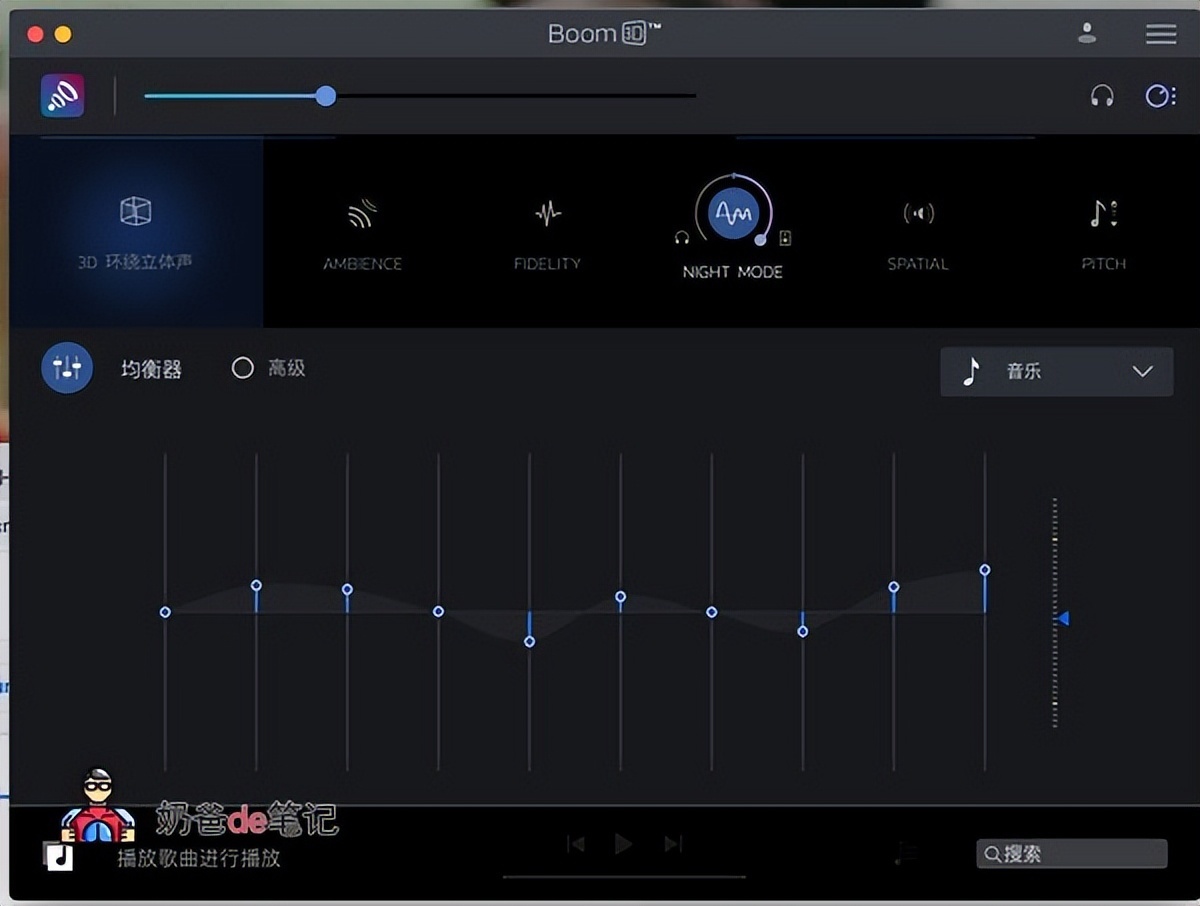Viewport: 1200px width, 906px height.
Task: Click the Night Mode intensity dial knob
Action: (760, 240)
